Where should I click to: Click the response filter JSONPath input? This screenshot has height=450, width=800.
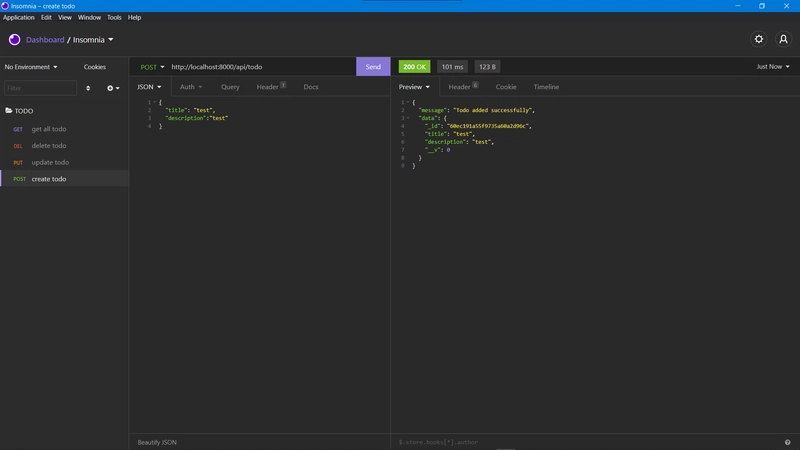coord(587,442)
